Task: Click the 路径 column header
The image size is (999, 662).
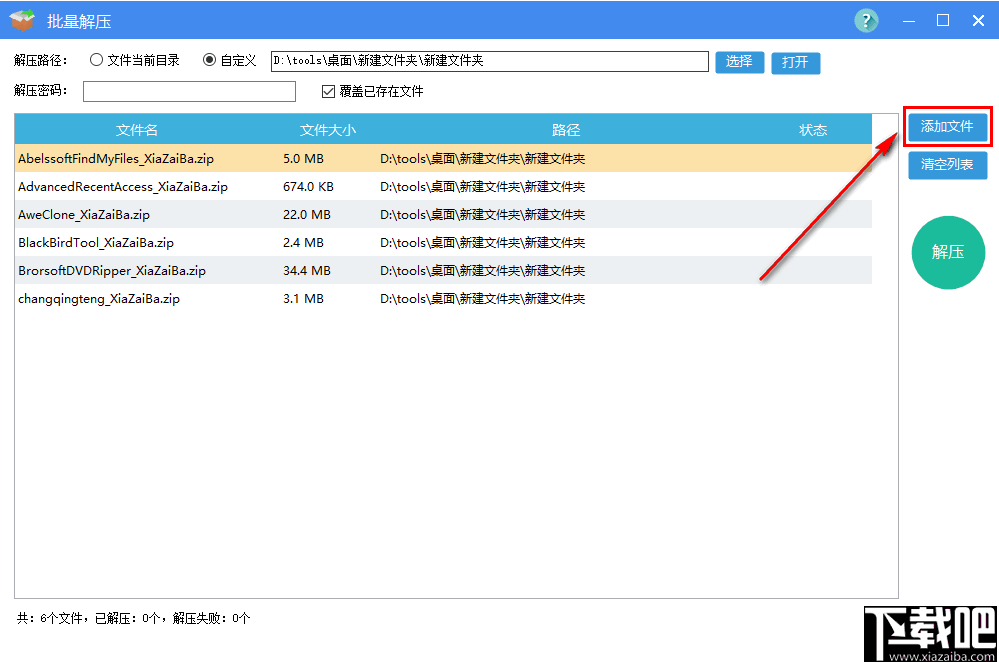Action: click(566, 130)
